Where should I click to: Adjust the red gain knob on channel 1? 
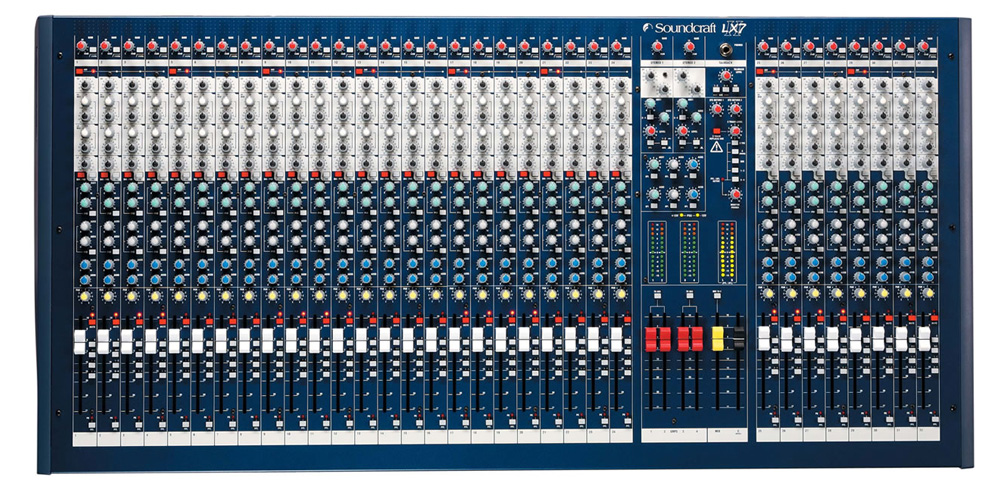coord(82,46)
